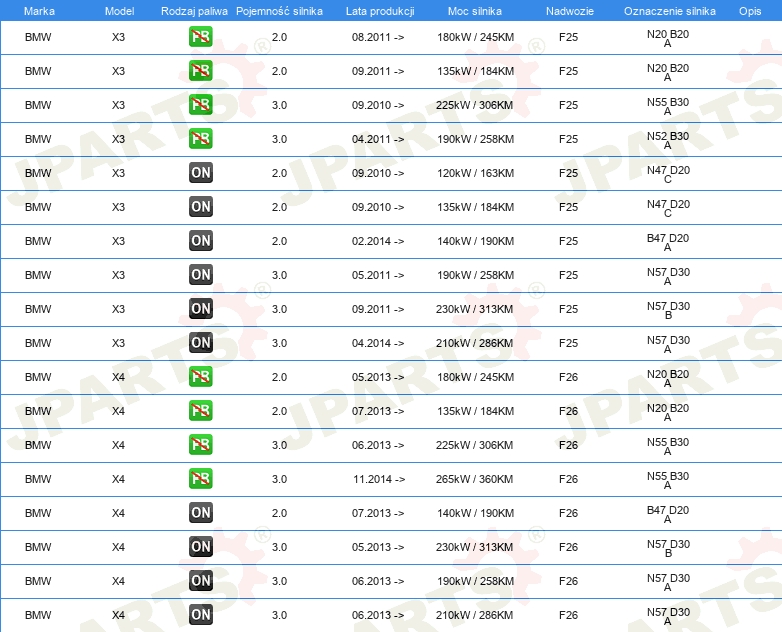Select the 04.2014 -> production date cell
782x632 pixels.
(378, 343)
